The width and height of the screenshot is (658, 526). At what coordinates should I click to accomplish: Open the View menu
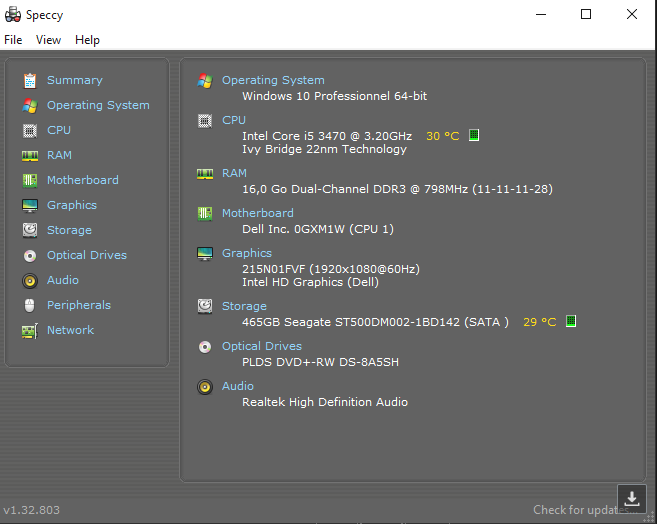coord(48,40)
